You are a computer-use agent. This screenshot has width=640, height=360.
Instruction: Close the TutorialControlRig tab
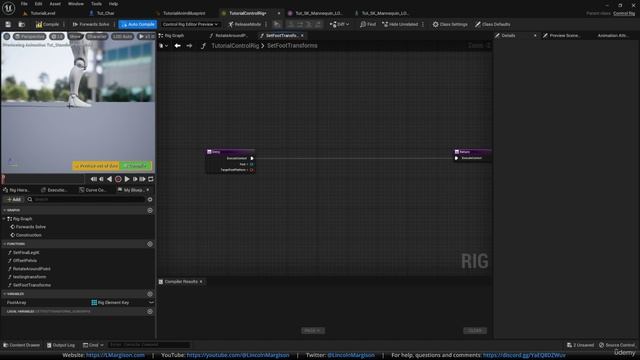pyautogui.click(x=279, y=13)
